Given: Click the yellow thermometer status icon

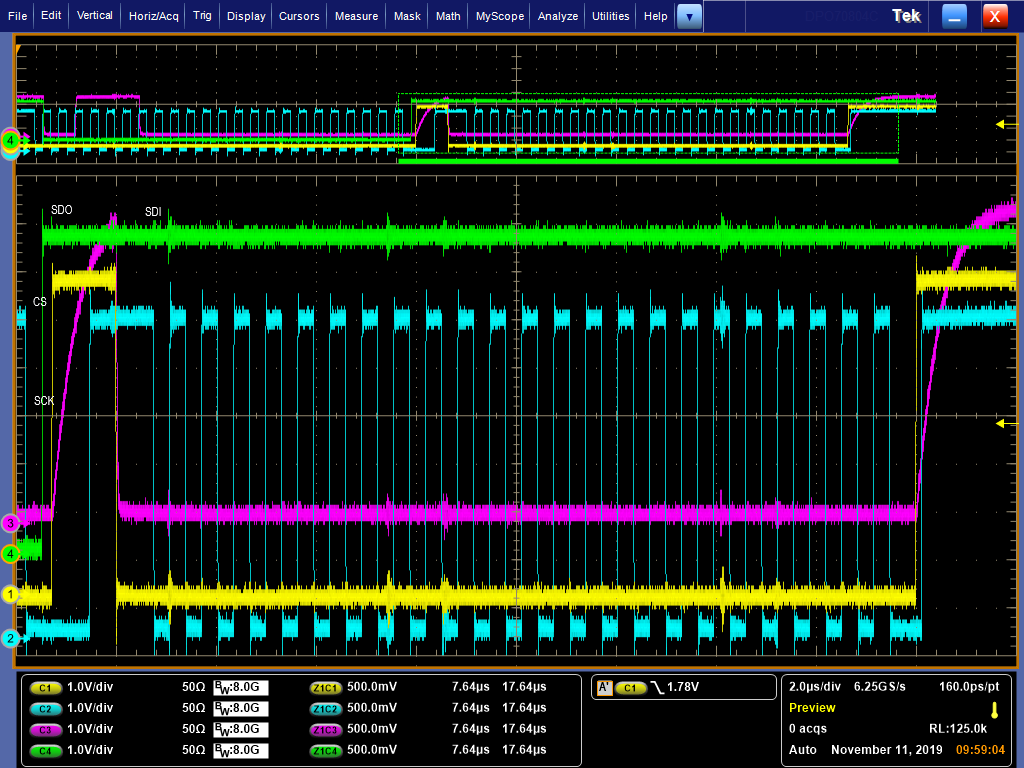Looking at the screenshot, I should 994,710.
